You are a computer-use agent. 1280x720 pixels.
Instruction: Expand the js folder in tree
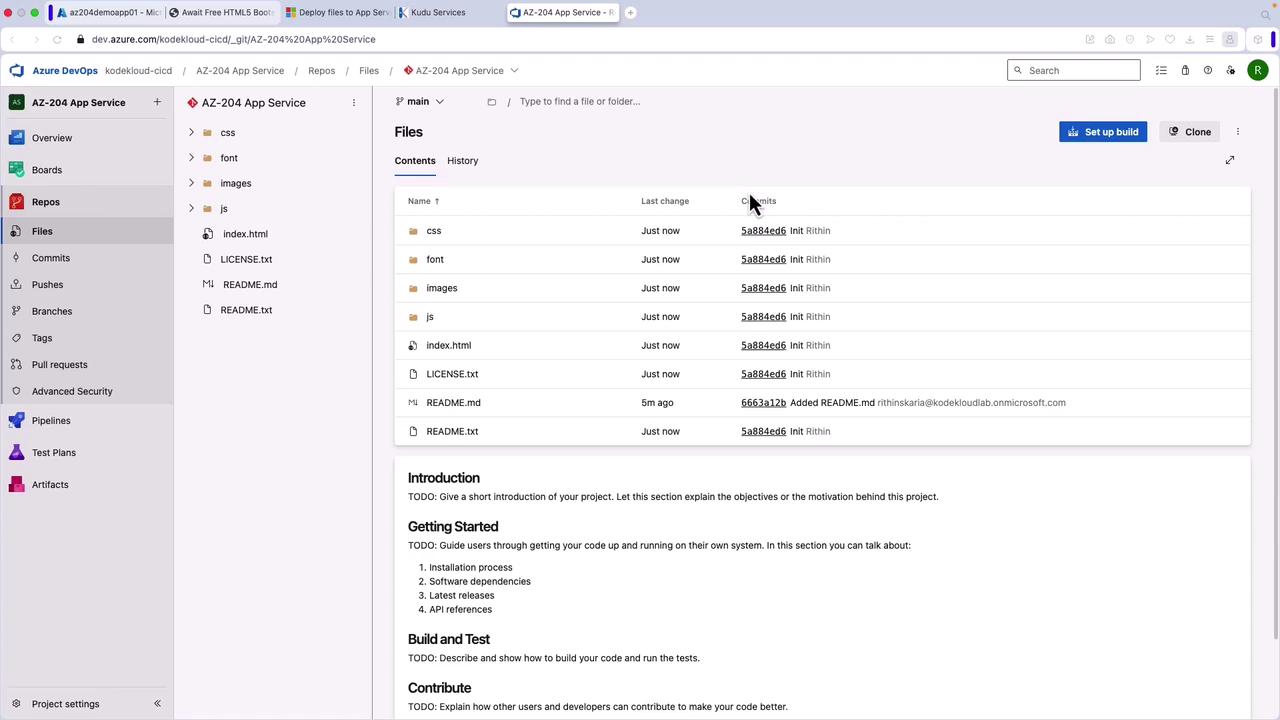click(191, 208)
